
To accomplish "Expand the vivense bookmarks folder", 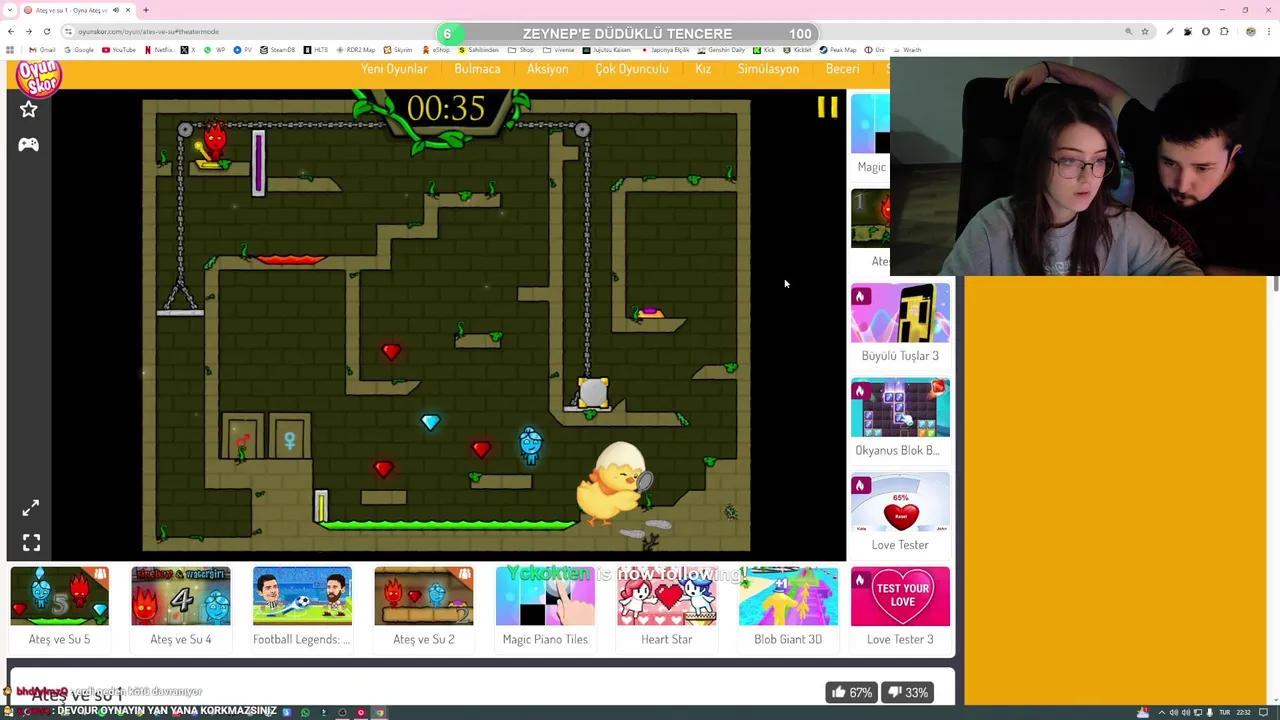I will tap(560, 50).
